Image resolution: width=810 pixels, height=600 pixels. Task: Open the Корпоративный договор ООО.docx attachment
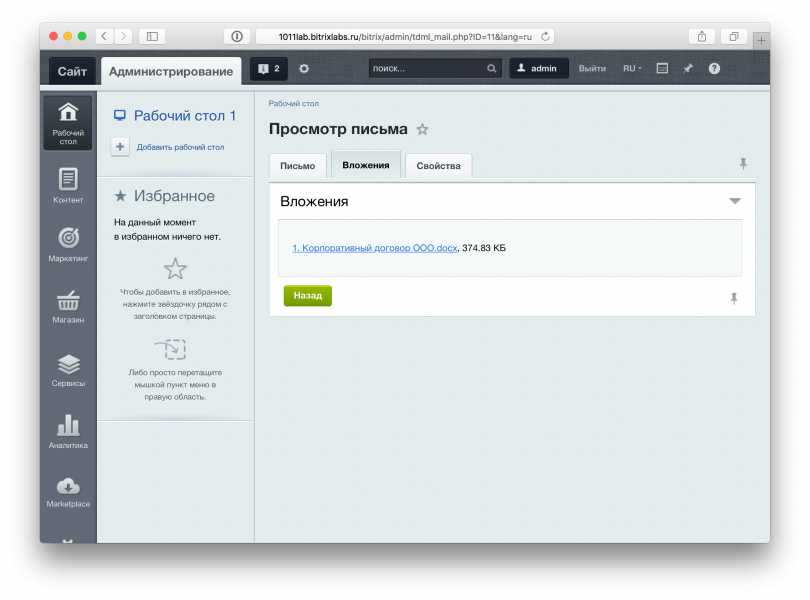[374, 248]
